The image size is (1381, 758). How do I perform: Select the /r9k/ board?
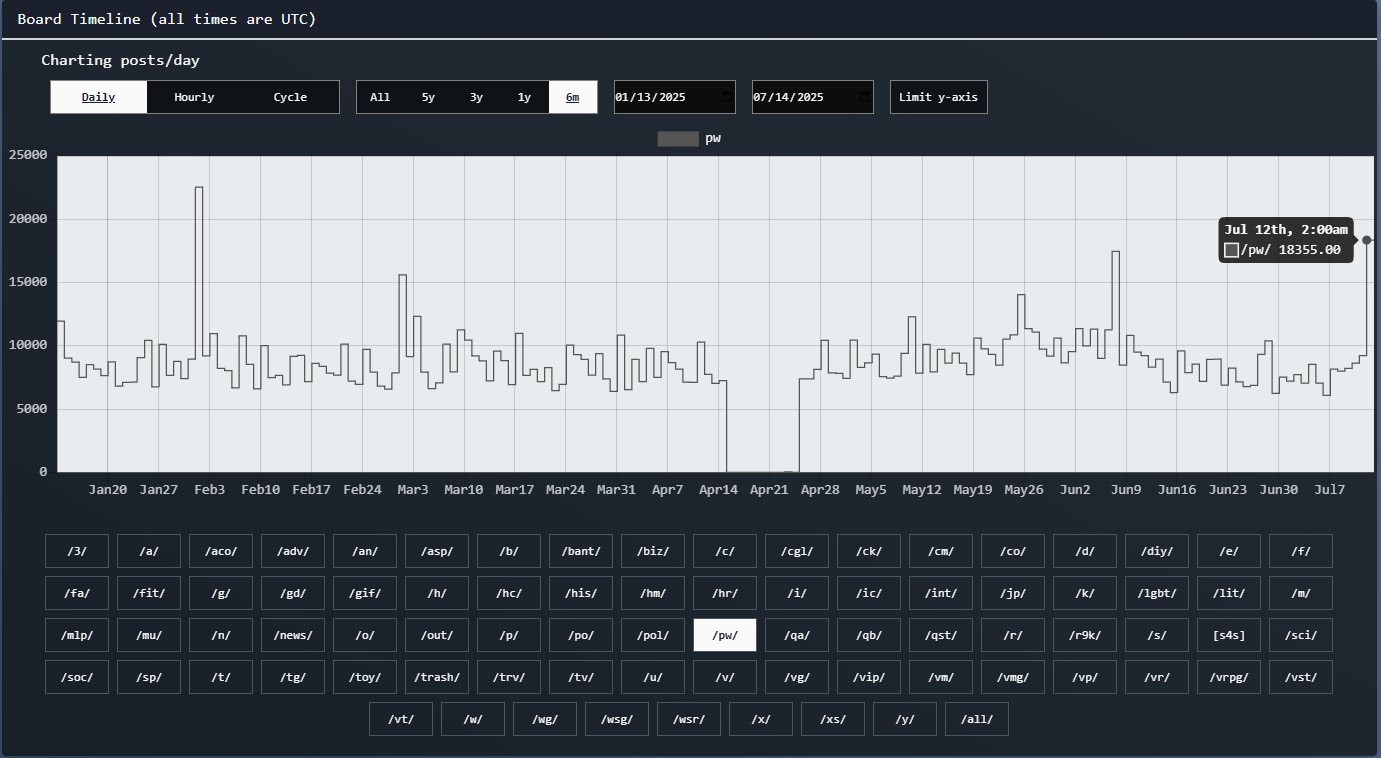(1085, 635)
